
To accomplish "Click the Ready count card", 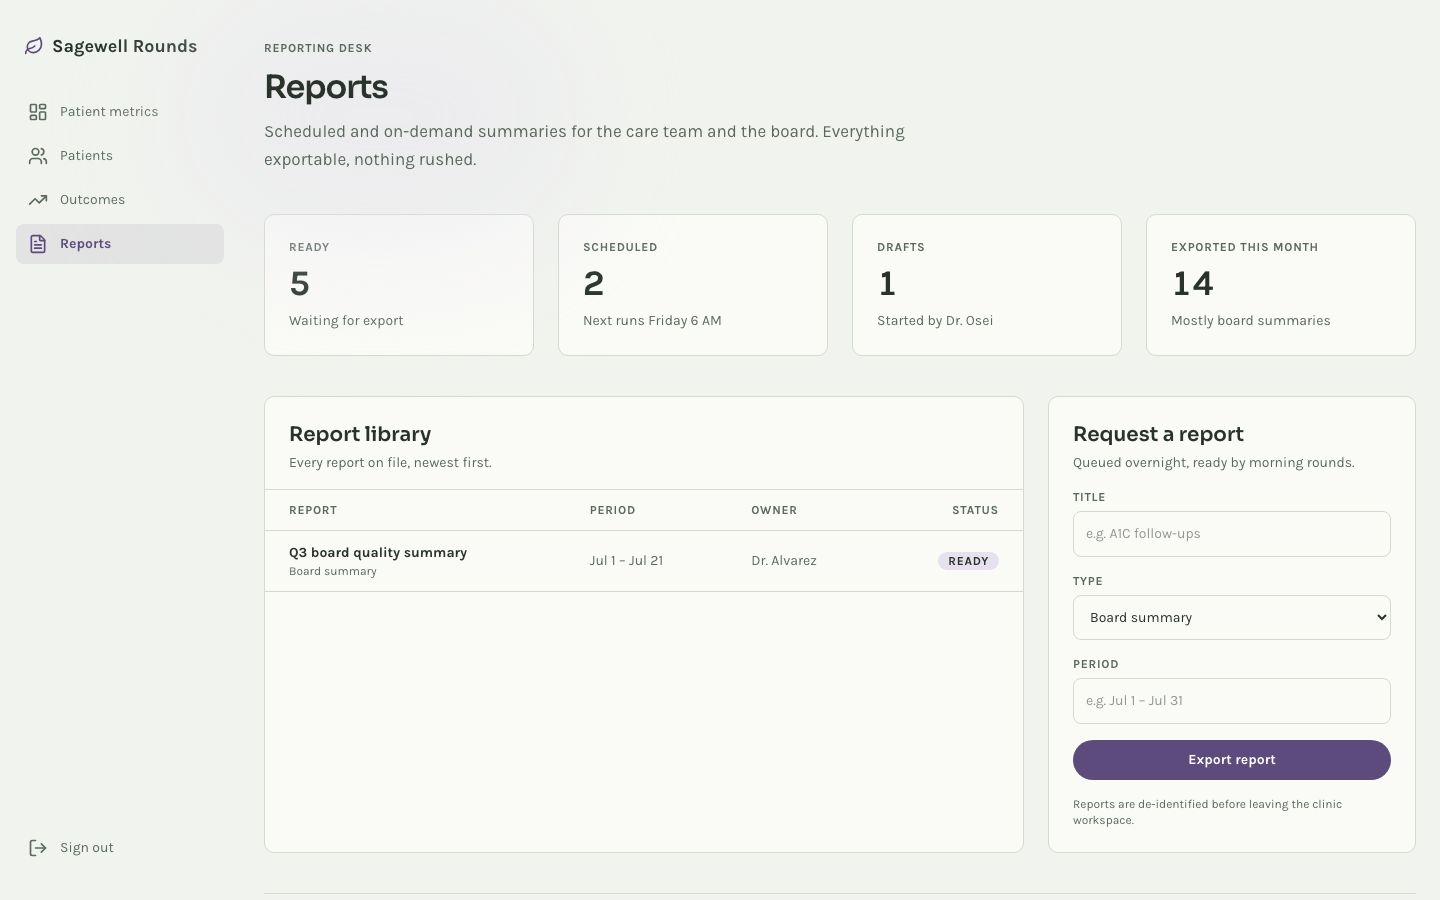I will click(x=399, y=285).
